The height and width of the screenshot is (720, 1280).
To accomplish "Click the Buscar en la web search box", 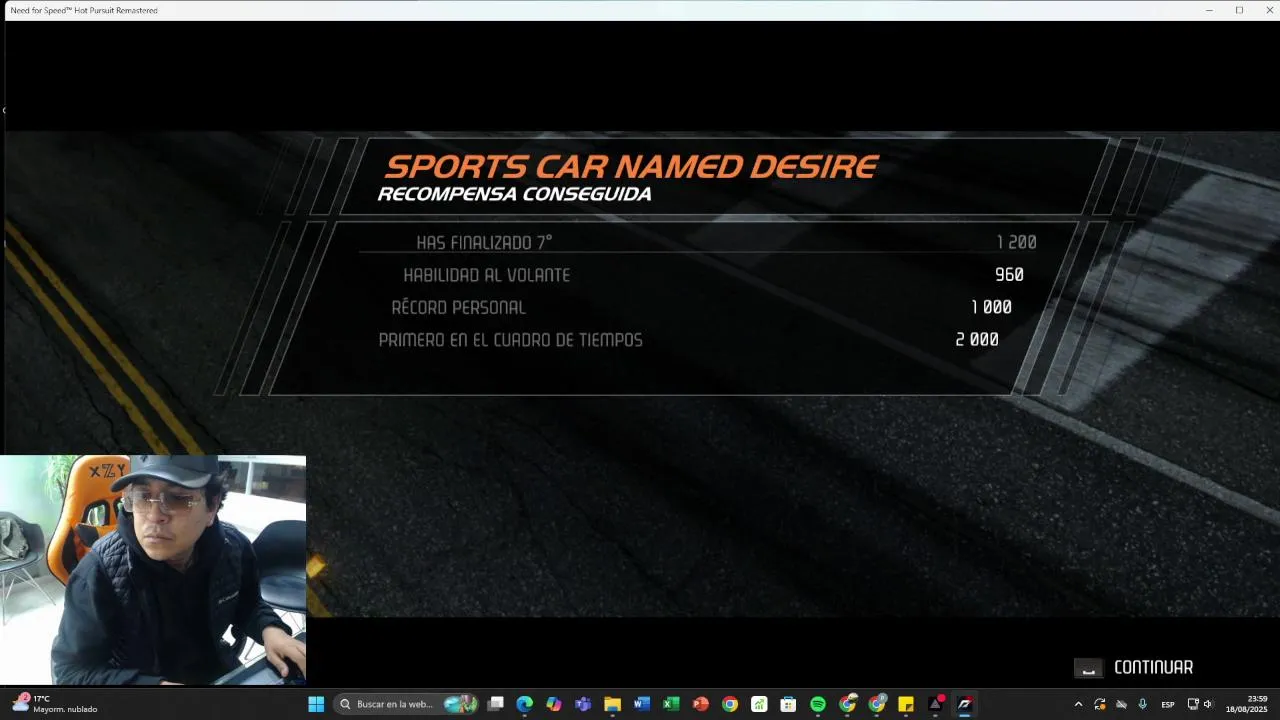I will coord(407,704).
